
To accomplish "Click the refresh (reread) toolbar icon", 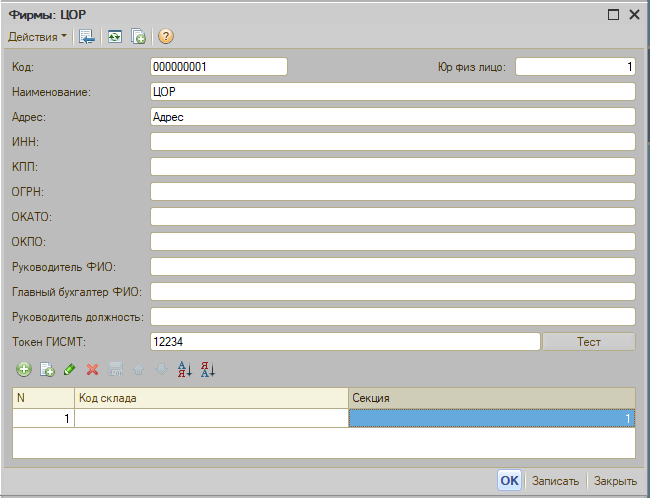I will point(115,37).
